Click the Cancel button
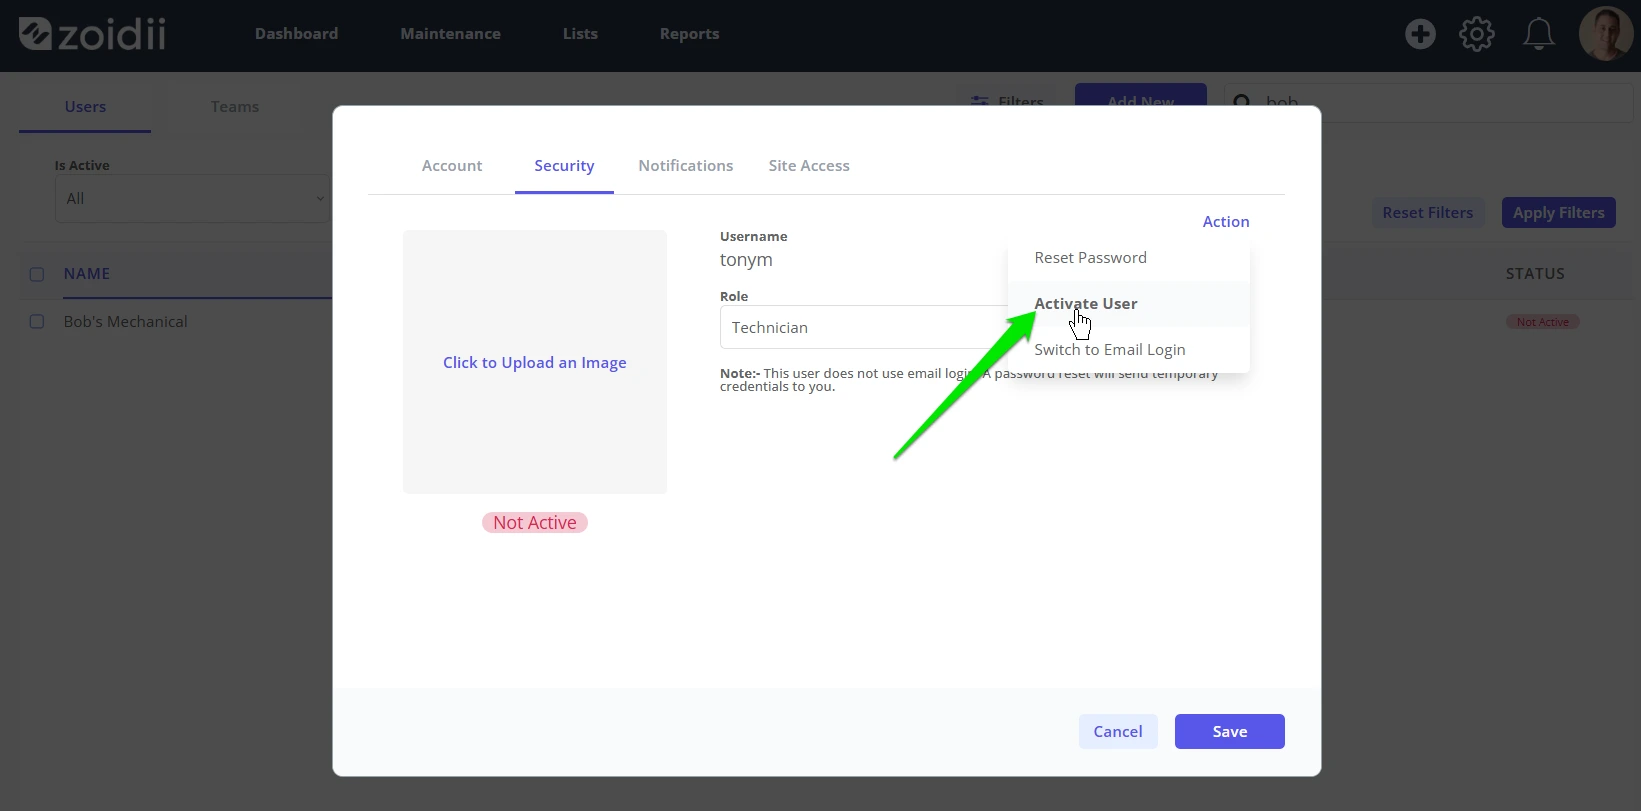 (1118, 732)
